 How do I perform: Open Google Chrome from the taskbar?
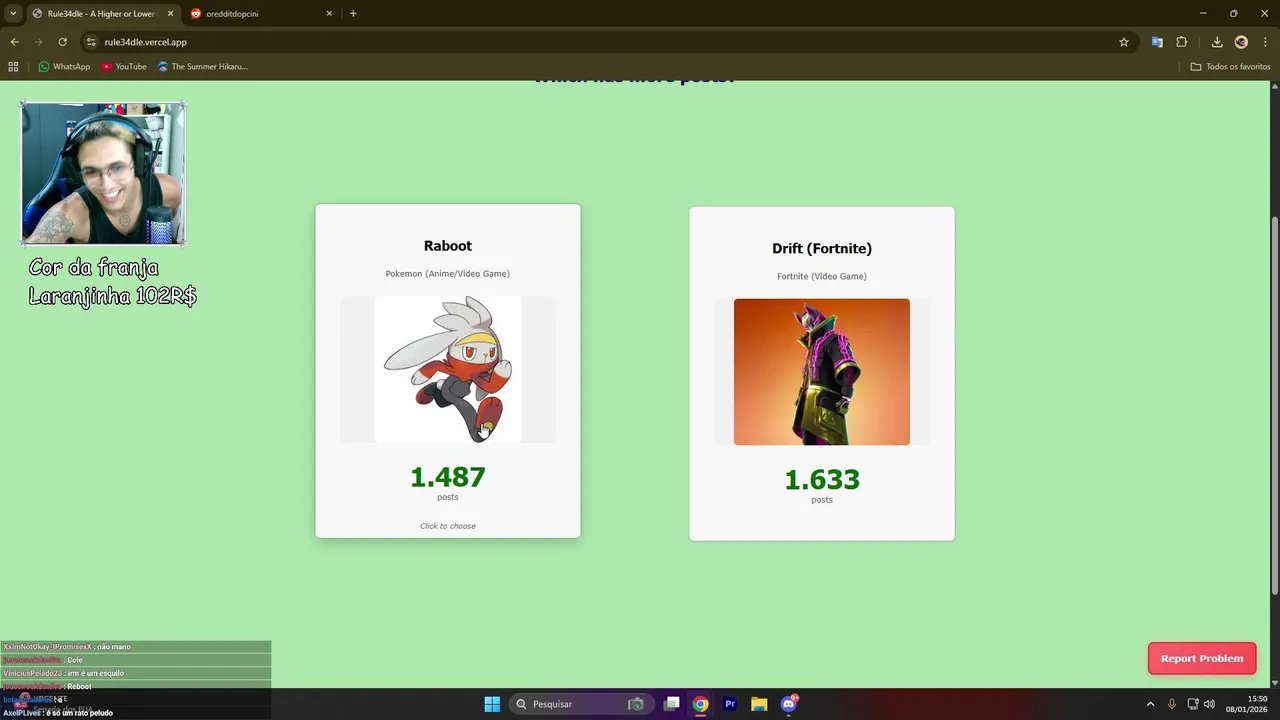[701, 704]
